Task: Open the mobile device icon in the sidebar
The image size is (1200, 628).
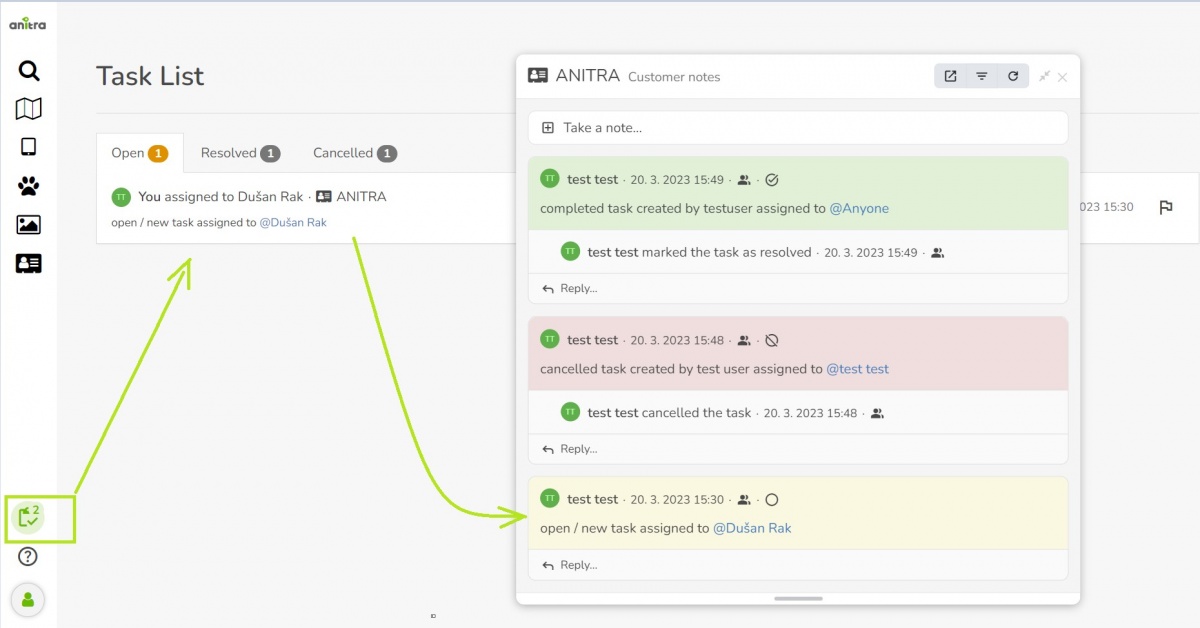Action: click(x=28, y=147)
